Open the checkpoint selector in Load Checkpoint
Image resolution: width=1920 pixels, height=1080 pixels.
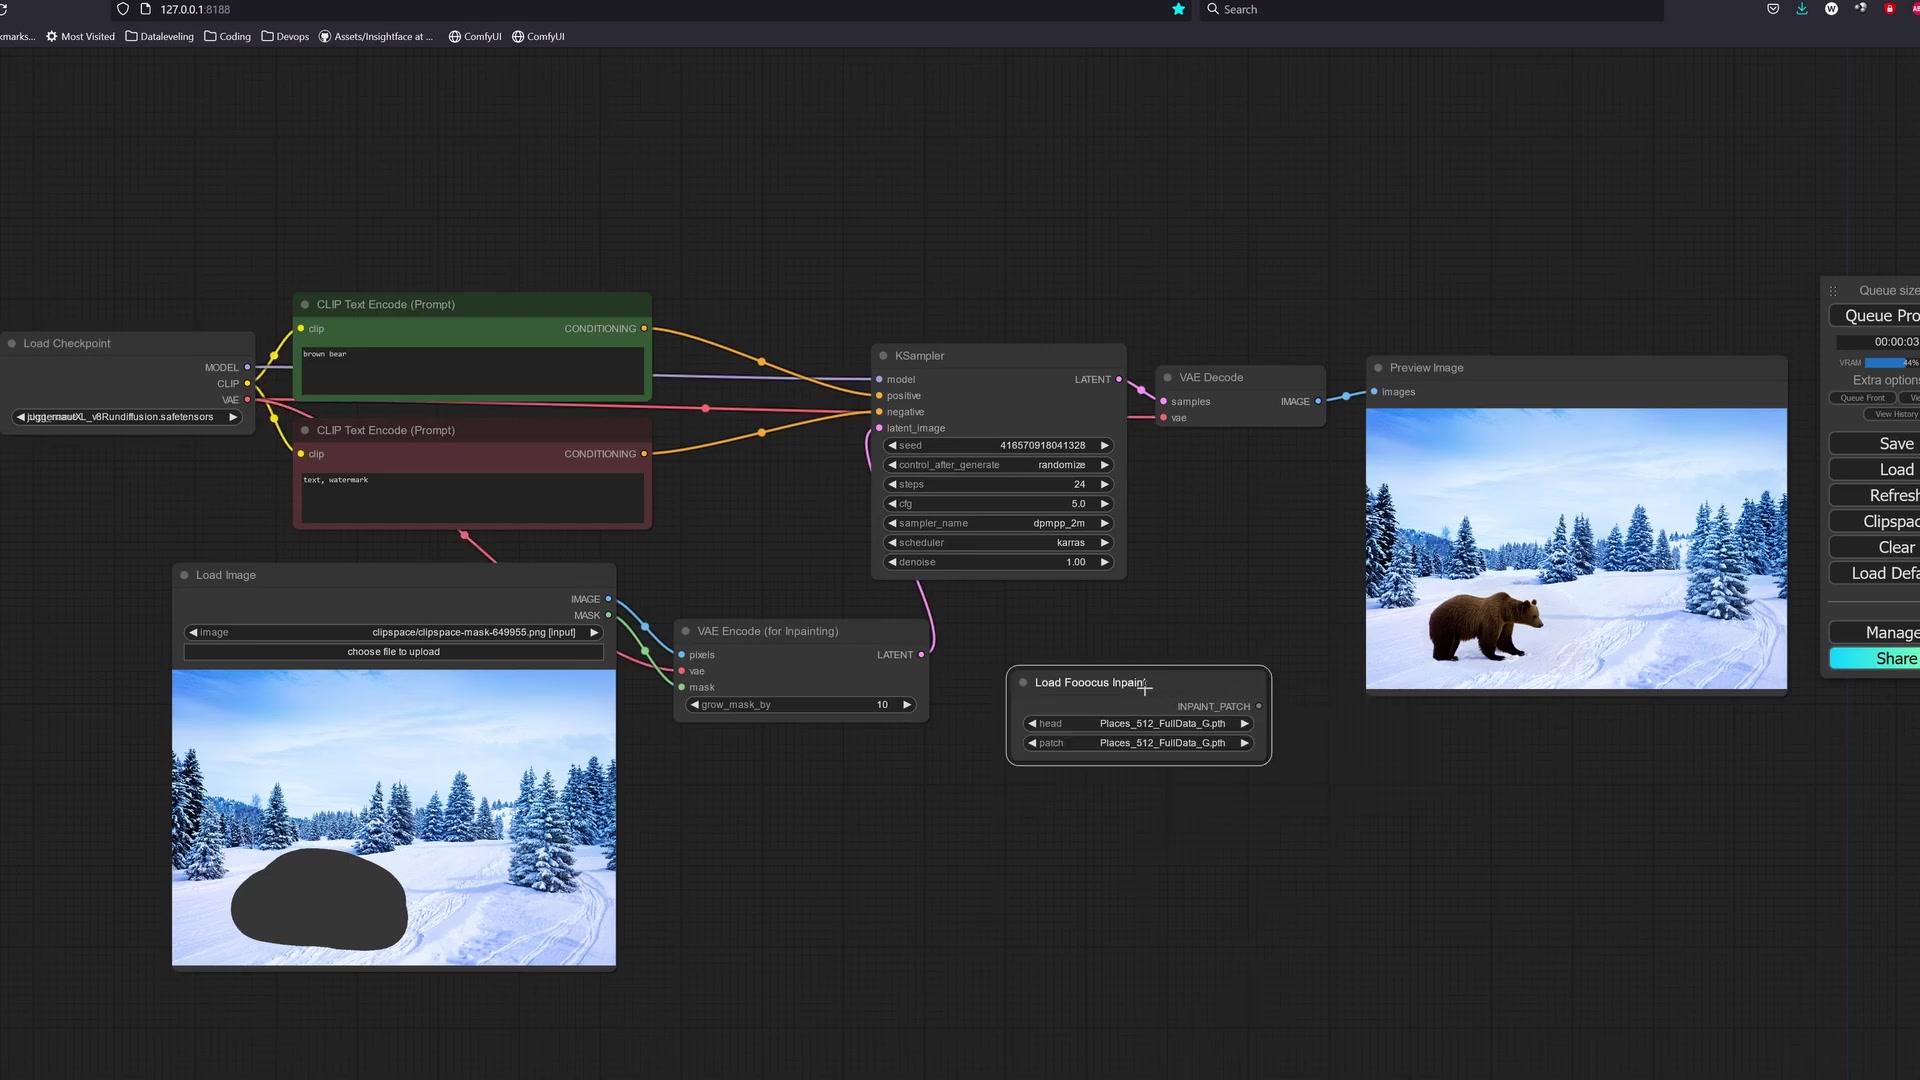pos(127,417)
